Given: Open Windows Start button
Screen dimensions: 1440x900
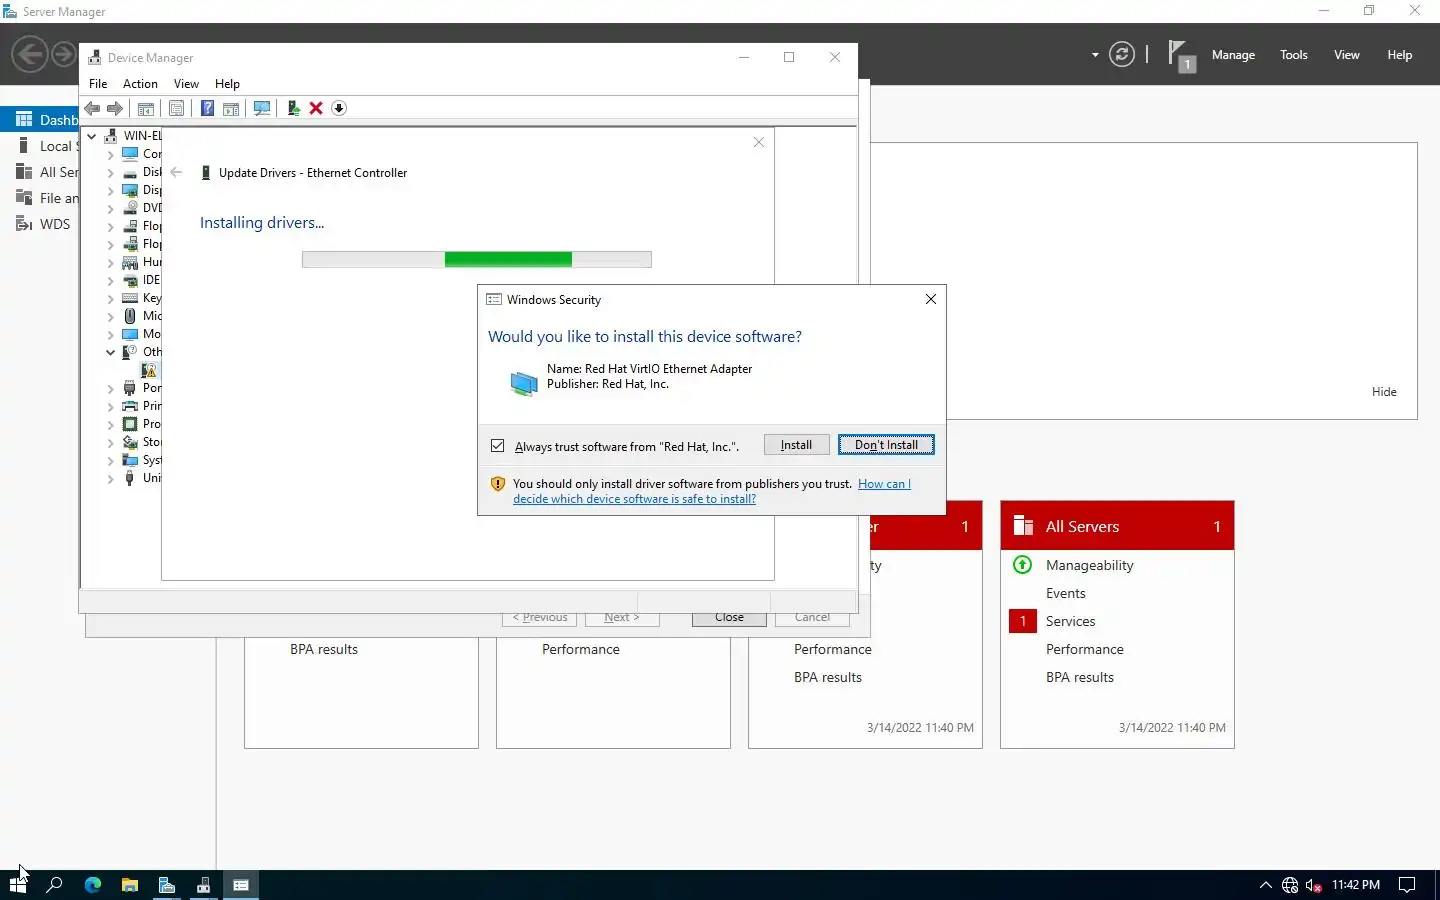Looking at the screenshot, I should (18, 885).
